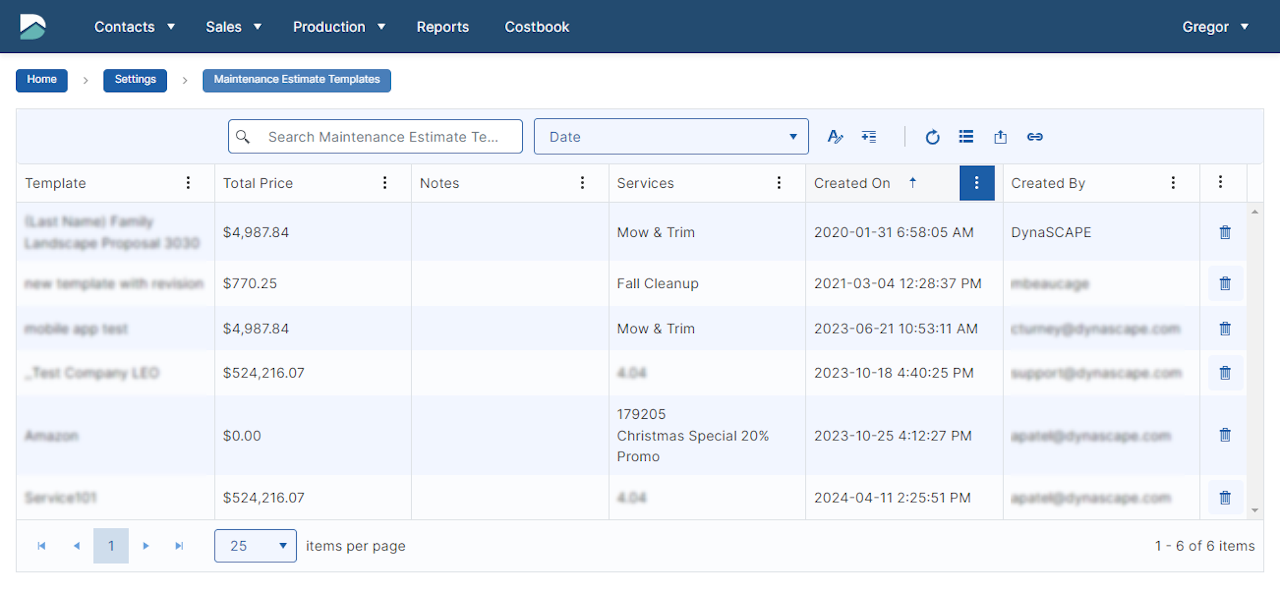Delete the 2023-06-21 Mow & Trim template
1280x594 pixels.
[x=1225, y=328]
